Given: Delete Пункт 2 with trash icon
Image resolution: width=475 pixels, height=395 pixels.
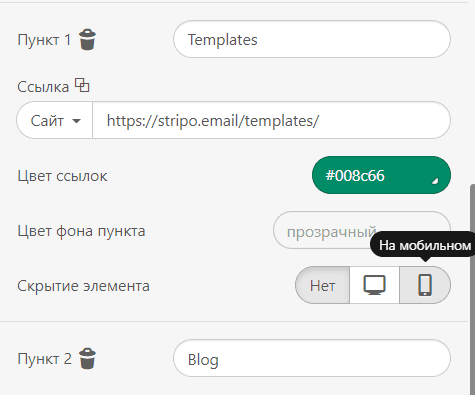Looking at the screenshot, I should click(x=87, y=359).
